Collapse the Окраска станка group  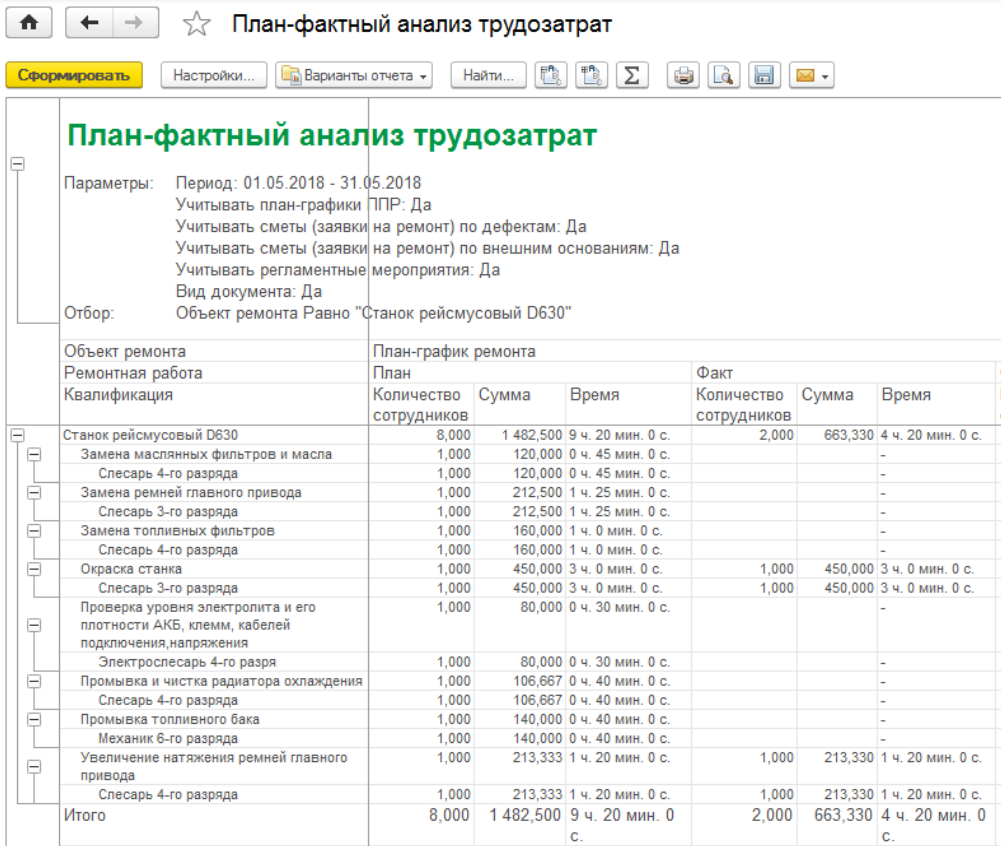point(34,569)
